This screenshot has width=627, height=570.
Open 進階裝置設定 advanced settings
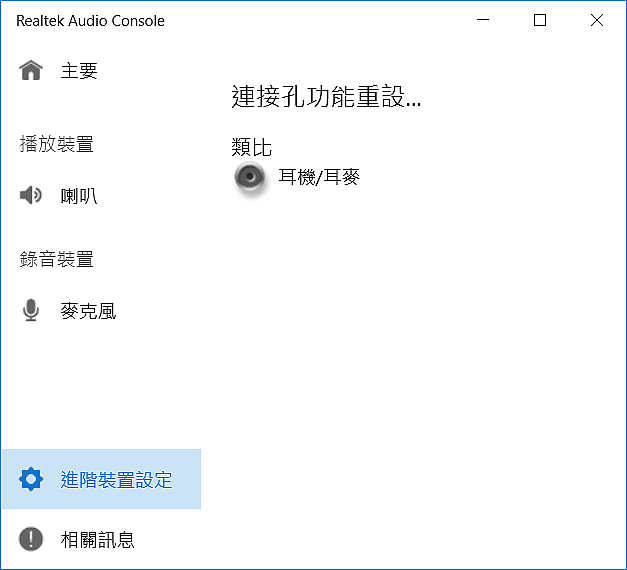(x=102, y=479)
